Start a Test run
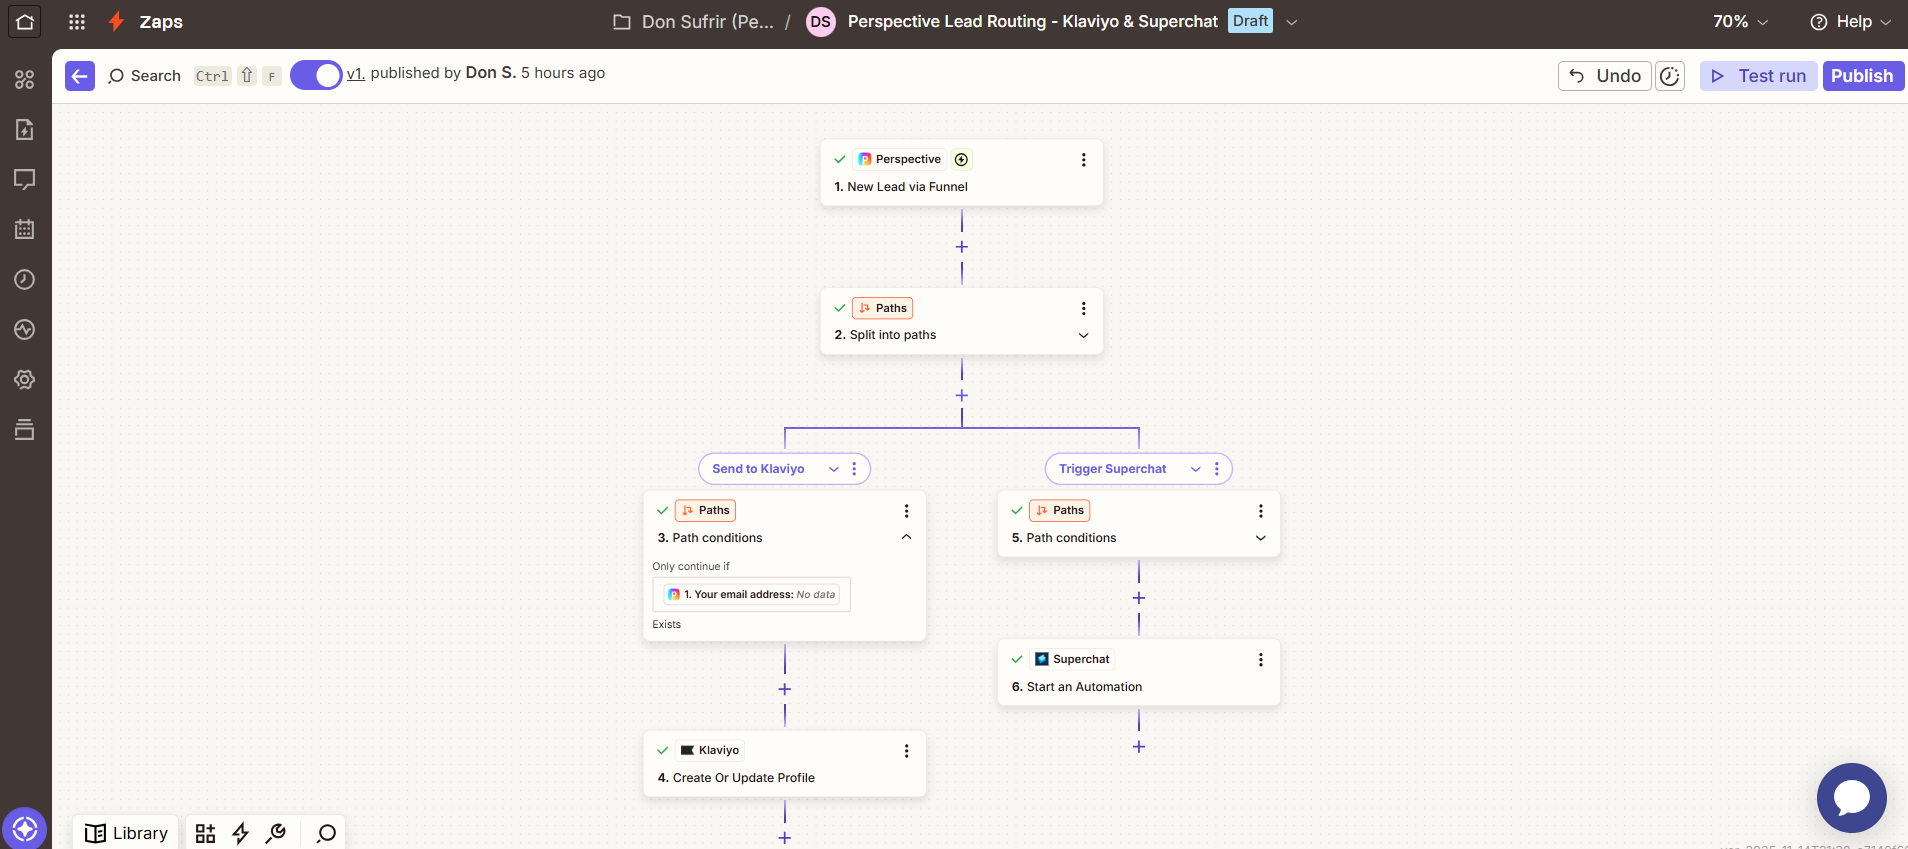The height and width of the screenshot is (849, 1908). click(1759, 76)
